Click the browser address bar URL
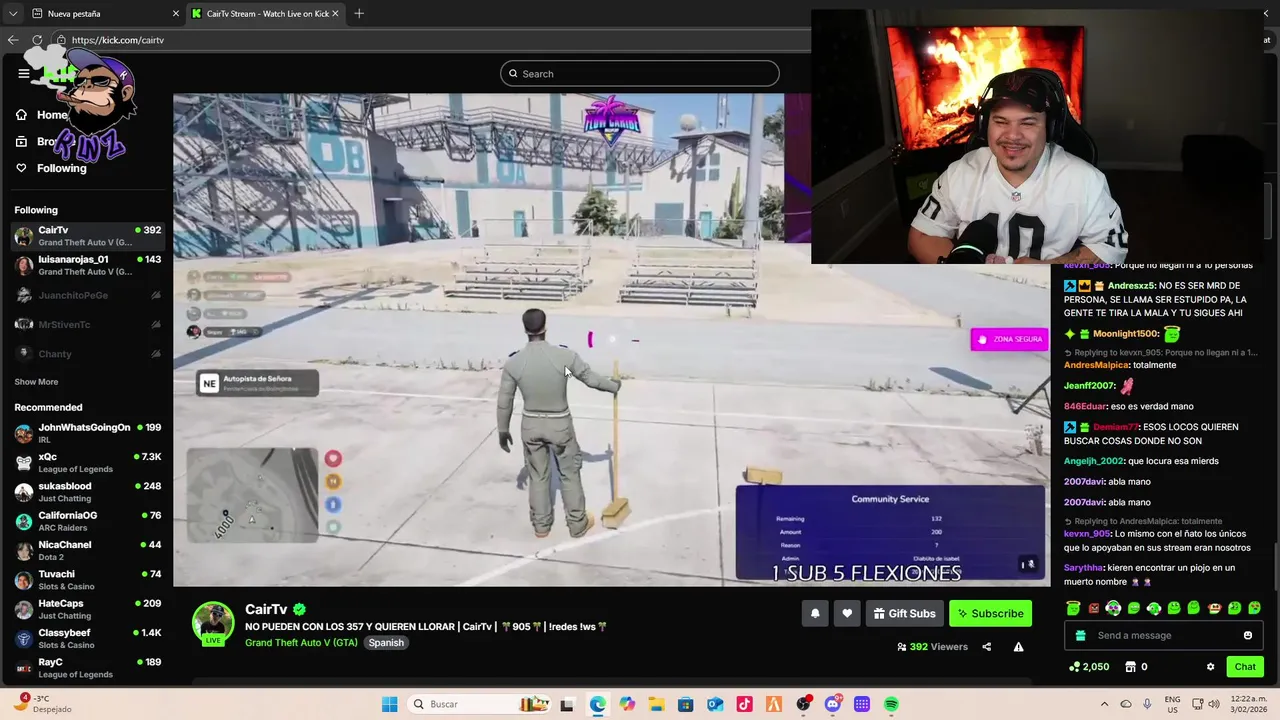Viewport: 1280px width, 720px height. click(118, 40)
